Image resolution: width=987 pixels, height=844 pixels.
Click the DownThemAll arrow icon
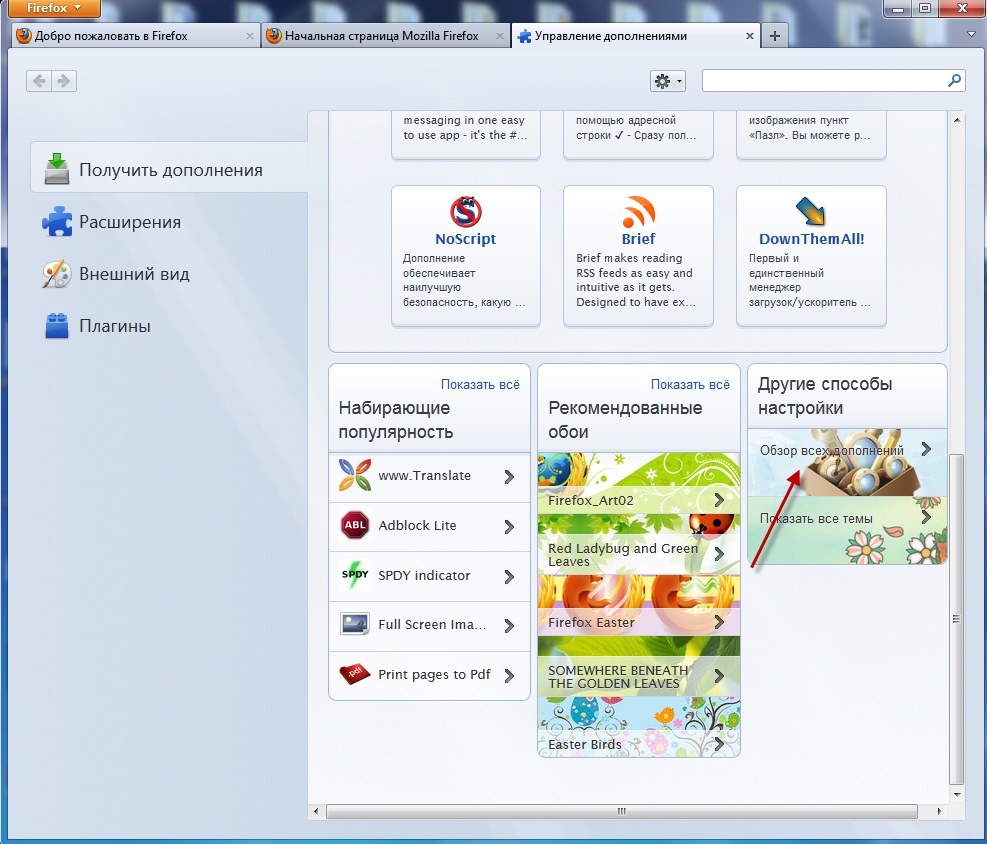(x=811, y=211)
